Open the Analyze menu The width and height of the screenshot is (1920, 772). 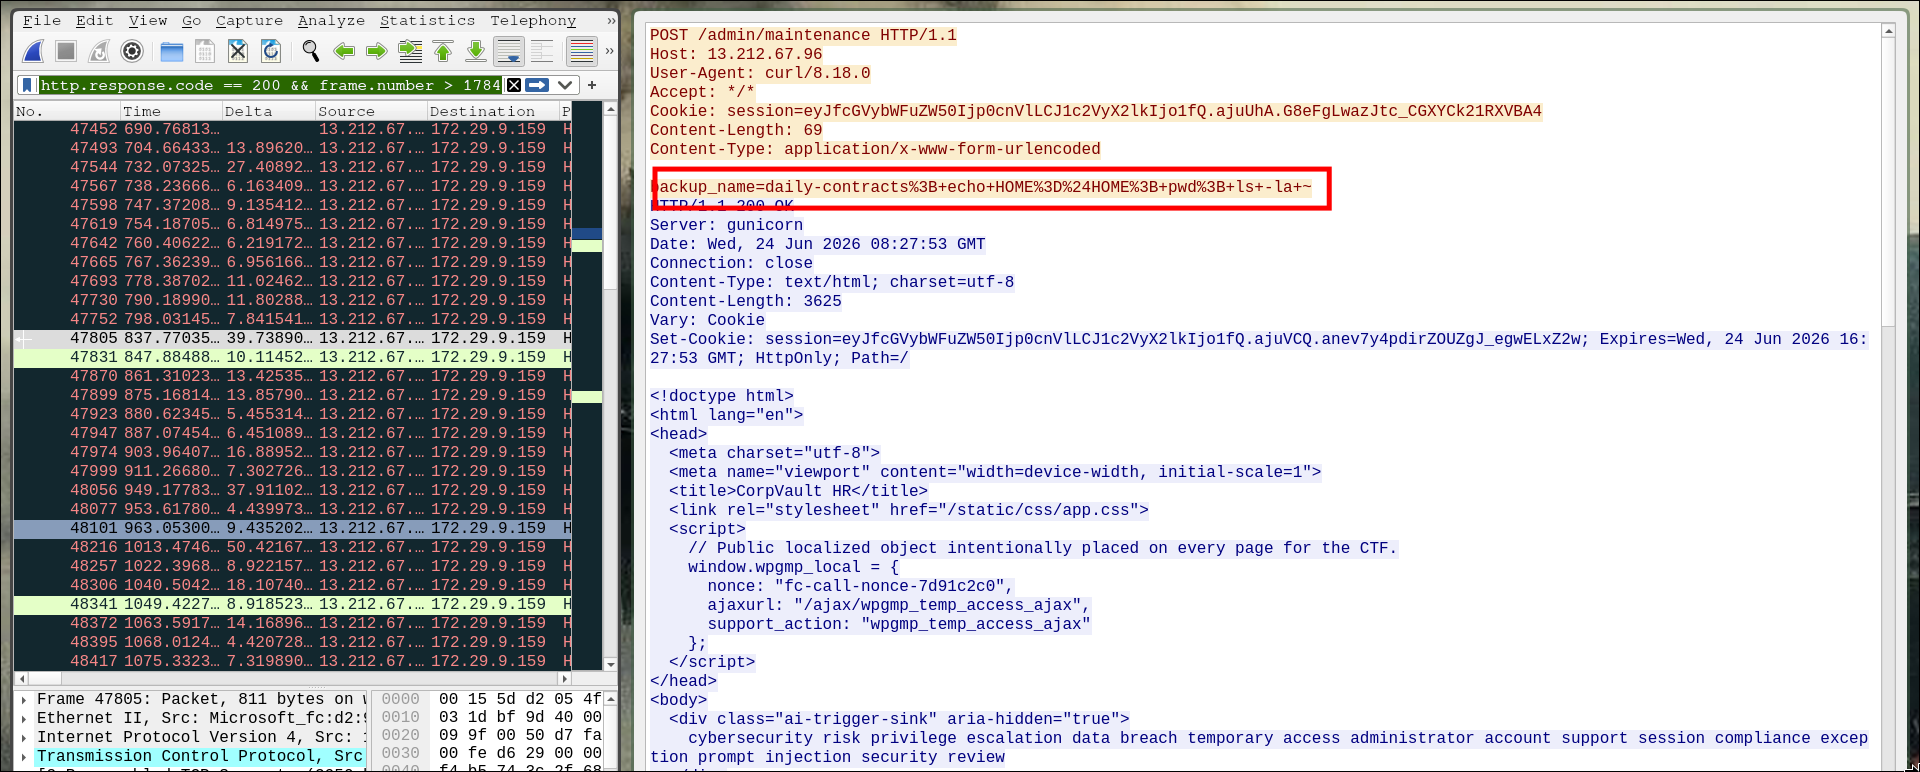click(x=331, y=20)
